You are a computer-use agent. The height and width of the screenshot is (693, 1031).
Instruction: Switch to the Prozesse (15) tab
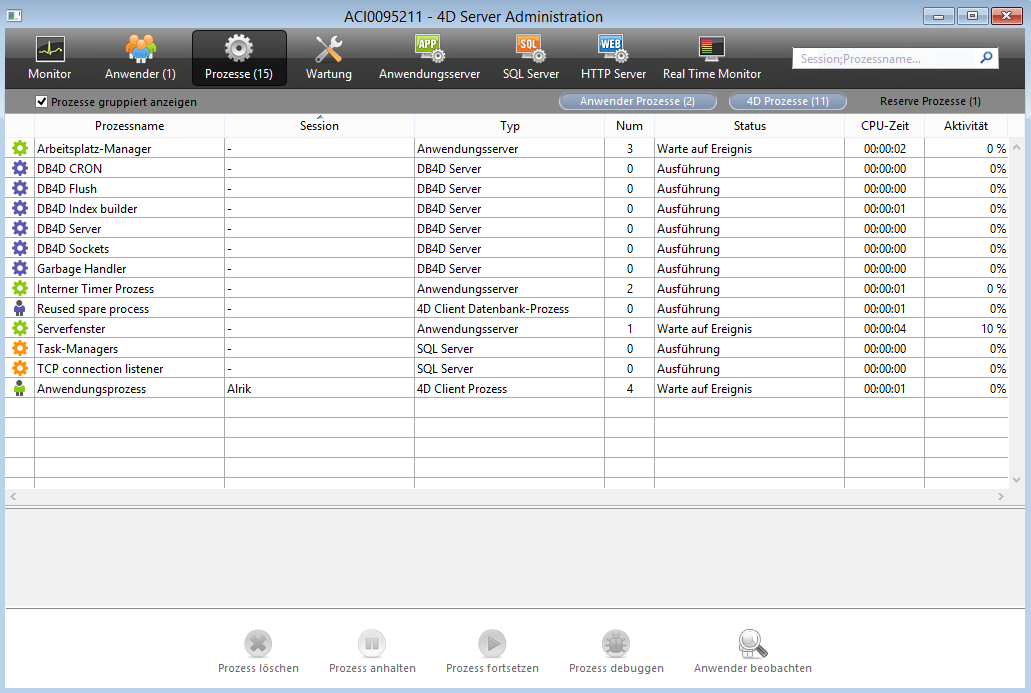pos(239,58)
